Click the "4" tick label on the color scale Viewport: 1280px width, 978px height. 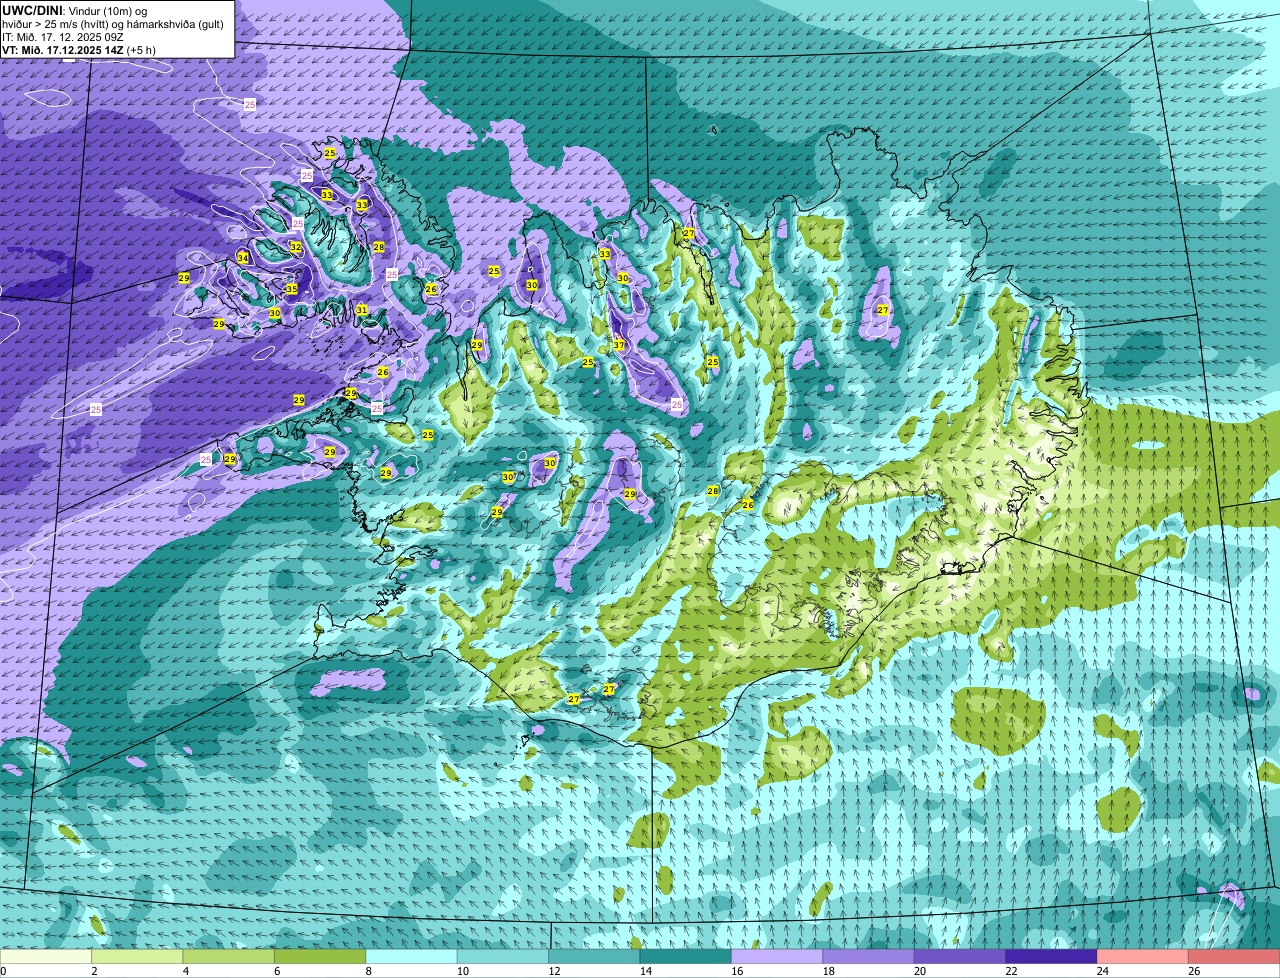click(186, 971)
